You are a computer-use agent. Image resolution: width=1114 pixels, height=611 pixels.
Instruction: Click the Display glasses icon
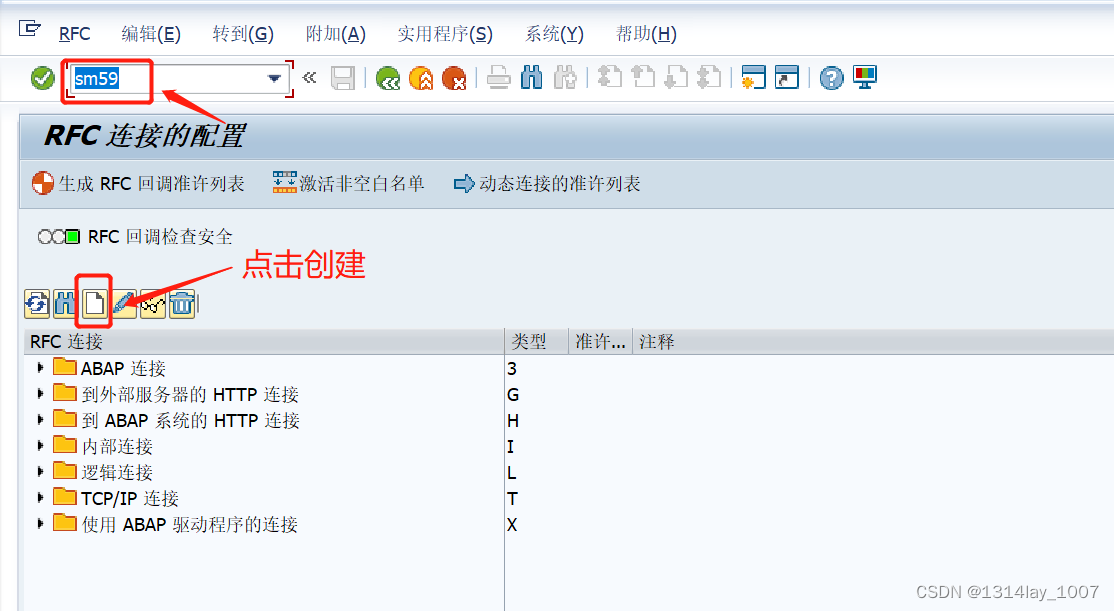click(x=153, y=304)
